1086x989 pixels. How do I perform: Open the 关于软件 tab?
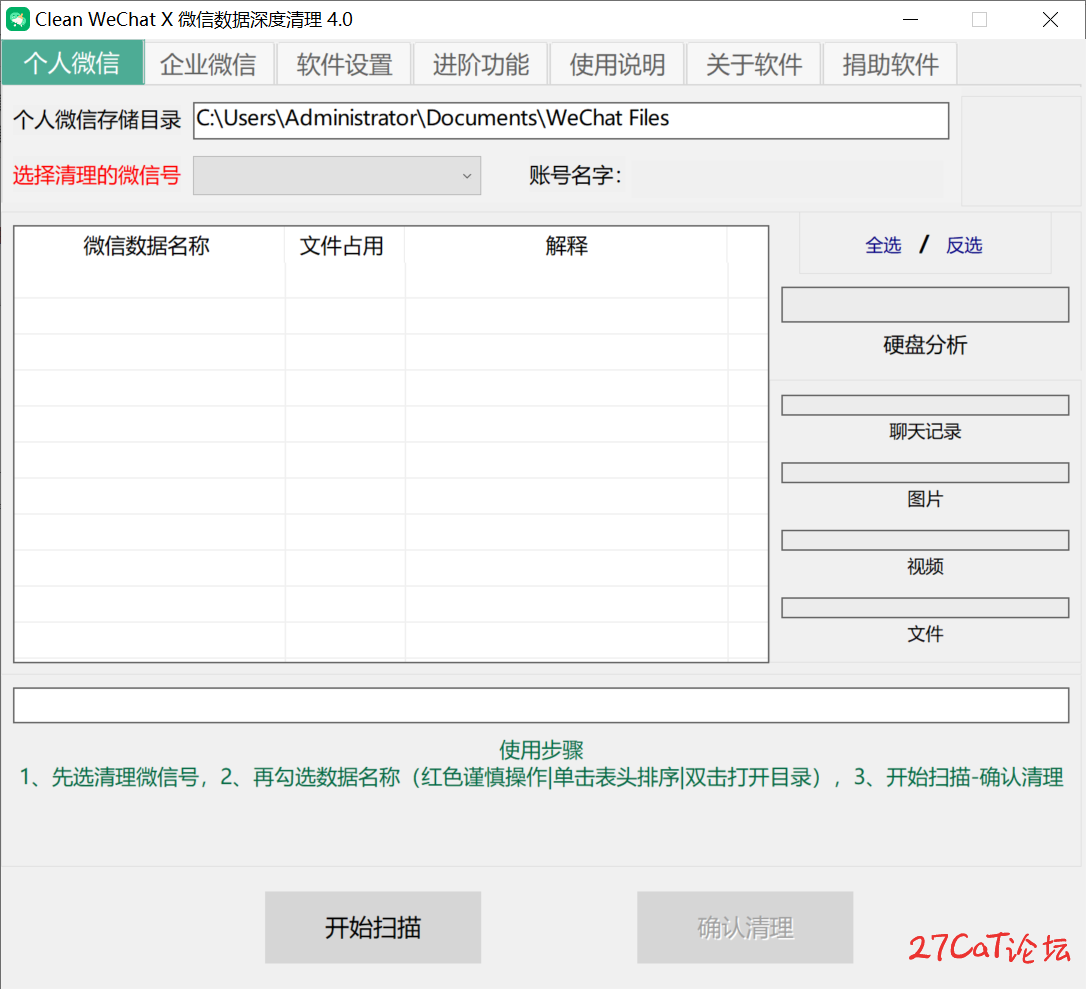(754, 64)
